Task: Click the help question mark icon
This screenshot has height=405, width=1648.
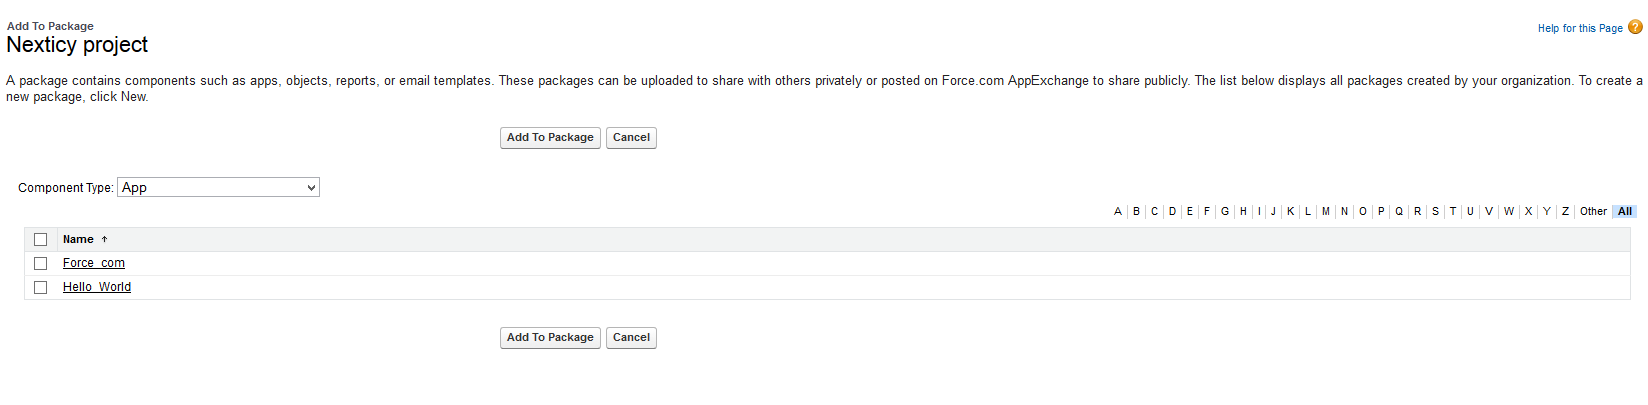Action: pos(1635,27)
